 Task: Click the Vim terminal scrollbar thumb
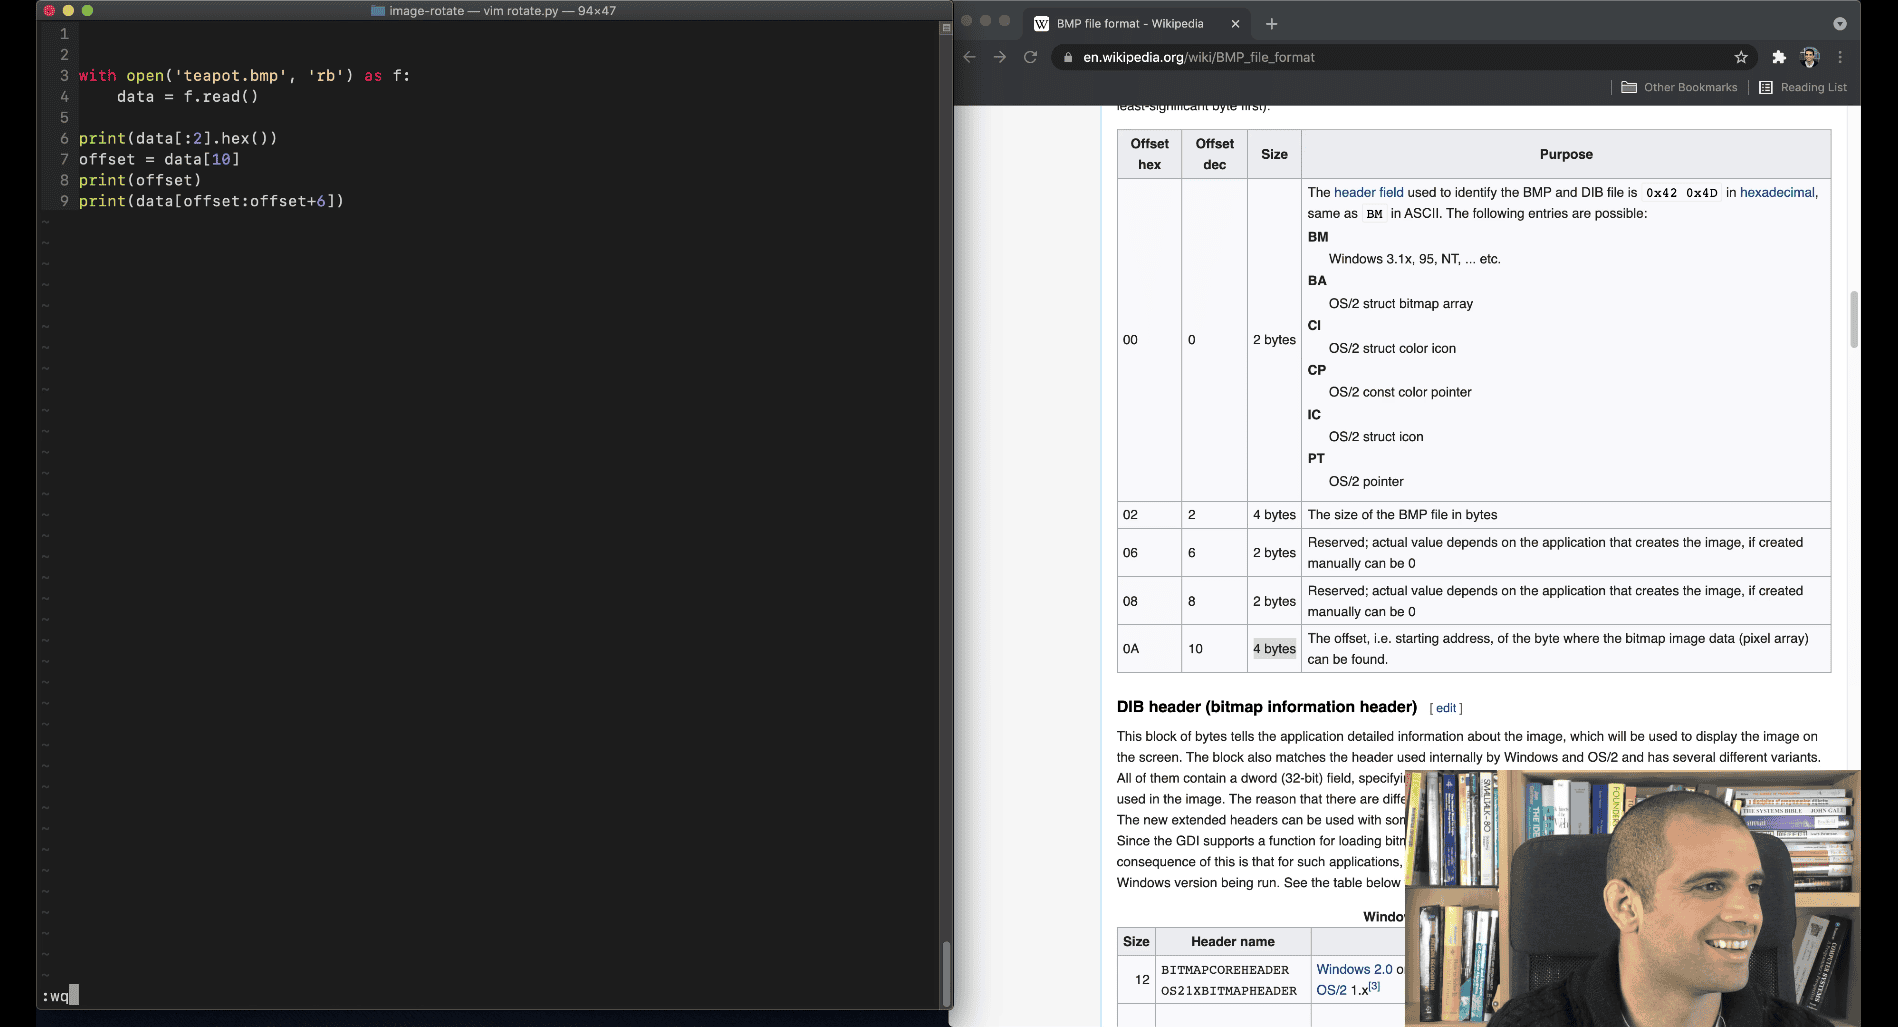pos(945,972)
